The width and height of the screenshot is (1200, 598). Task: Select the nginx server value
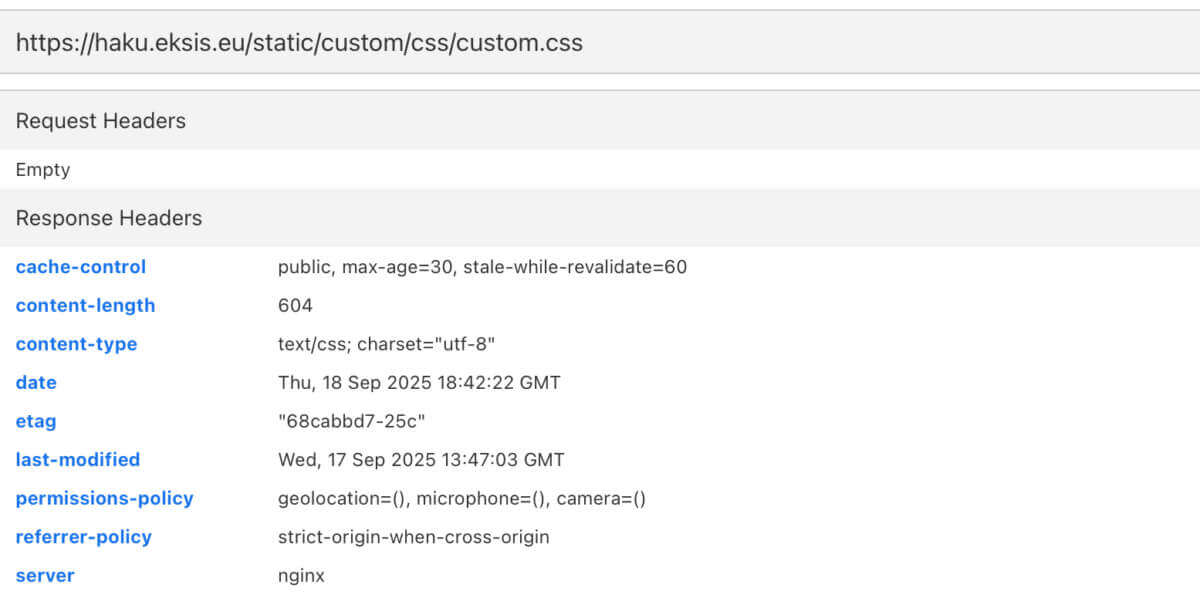click(x=299, y=575)
